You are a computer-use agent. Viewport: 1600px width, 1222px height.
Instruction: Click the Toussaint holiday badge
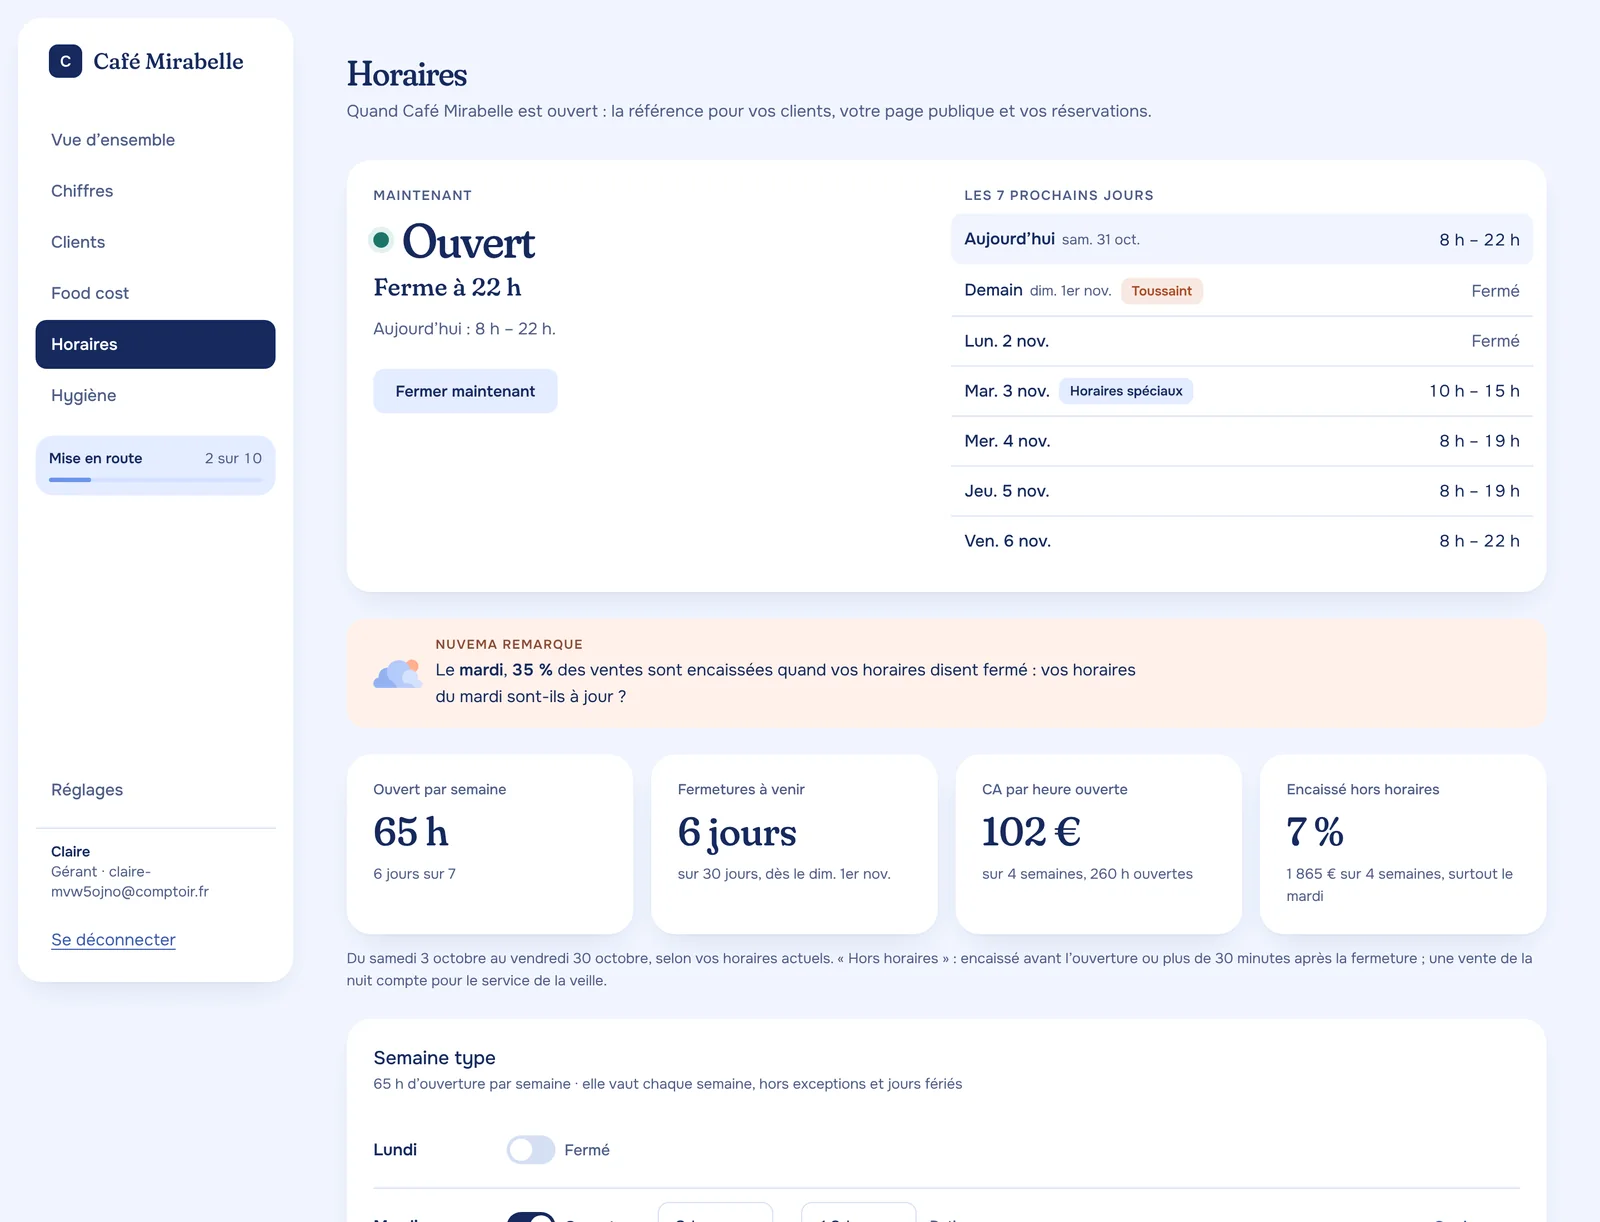(1161, 291)
